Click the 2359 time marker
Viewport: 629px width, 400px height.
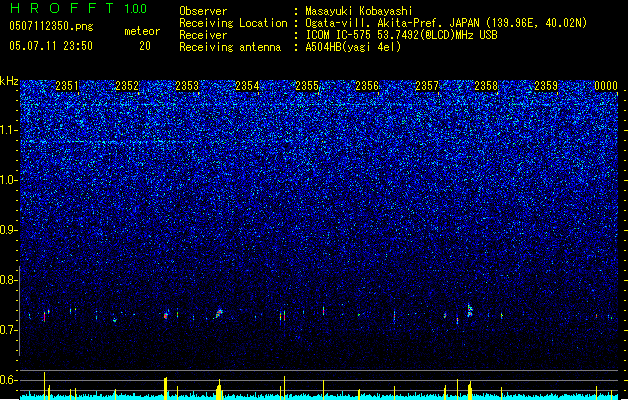[x=546, y=86]
